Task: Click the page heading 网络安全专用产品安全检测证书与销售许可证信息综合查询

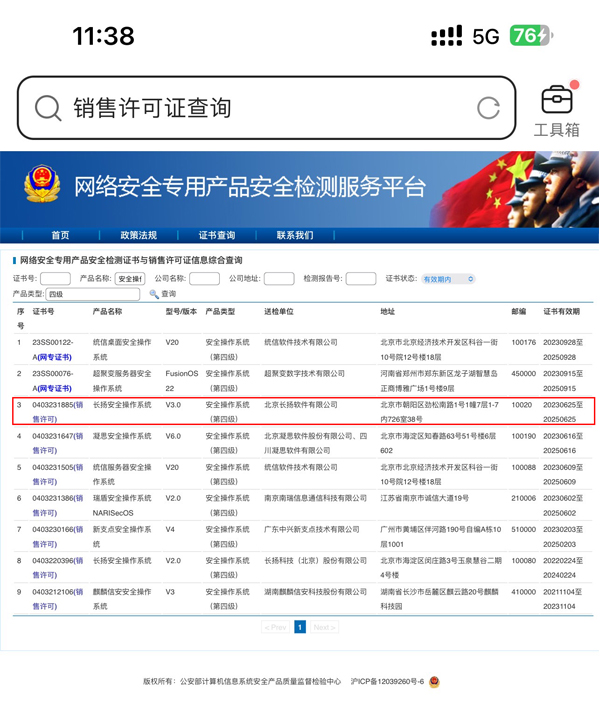Action: 131,260
